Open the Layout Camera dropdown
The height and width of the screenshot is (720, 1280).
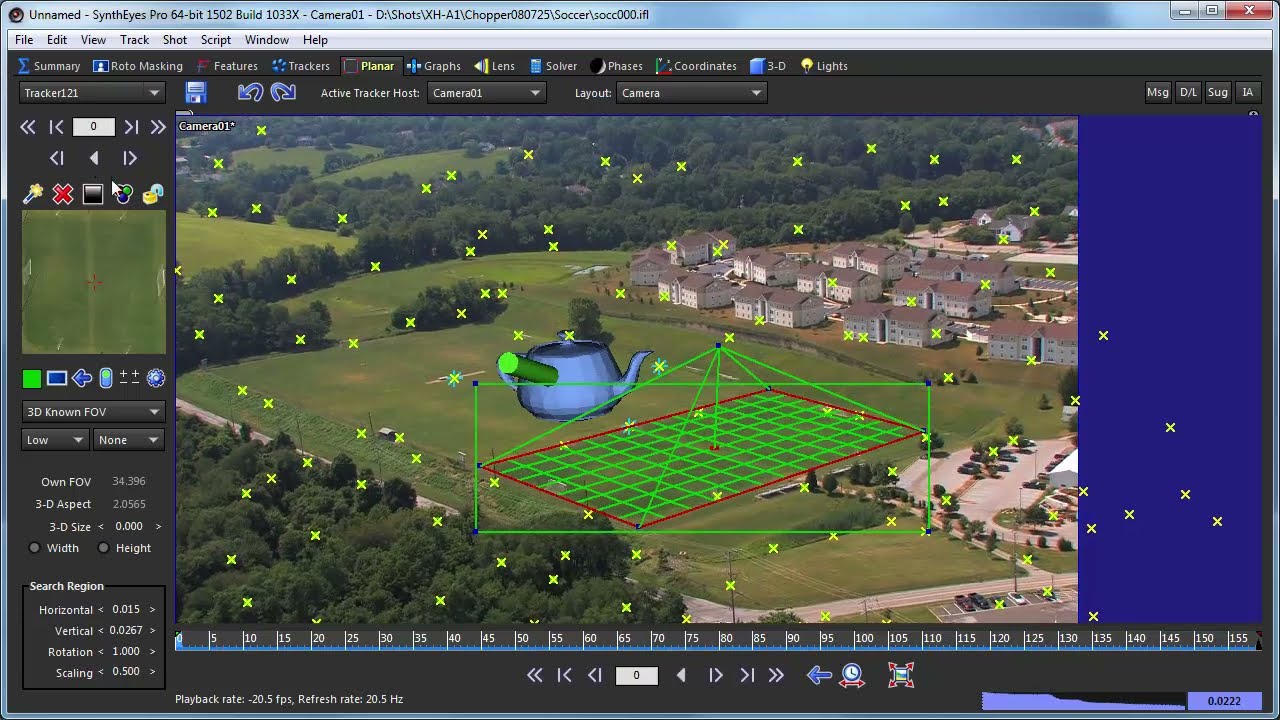691,93
